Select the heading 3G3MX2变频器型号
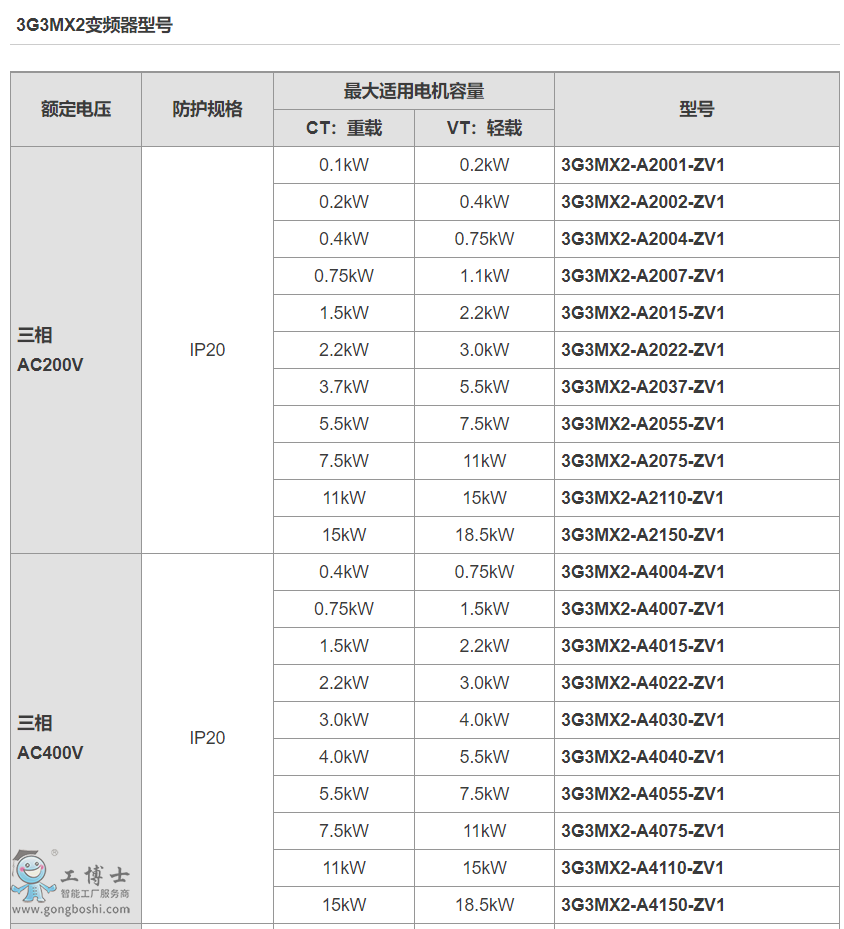This screenshot has width=844, height=929. point(94,25)
